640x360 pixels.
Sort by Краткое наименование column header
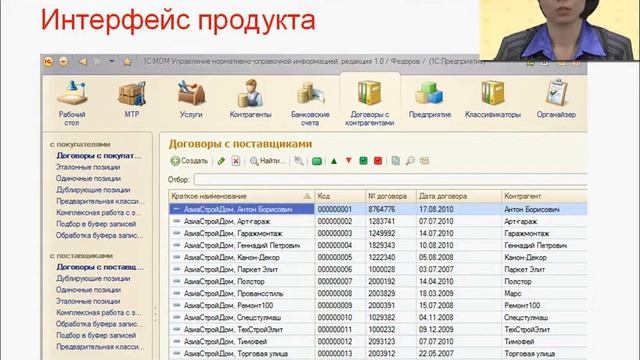(242, 196)
